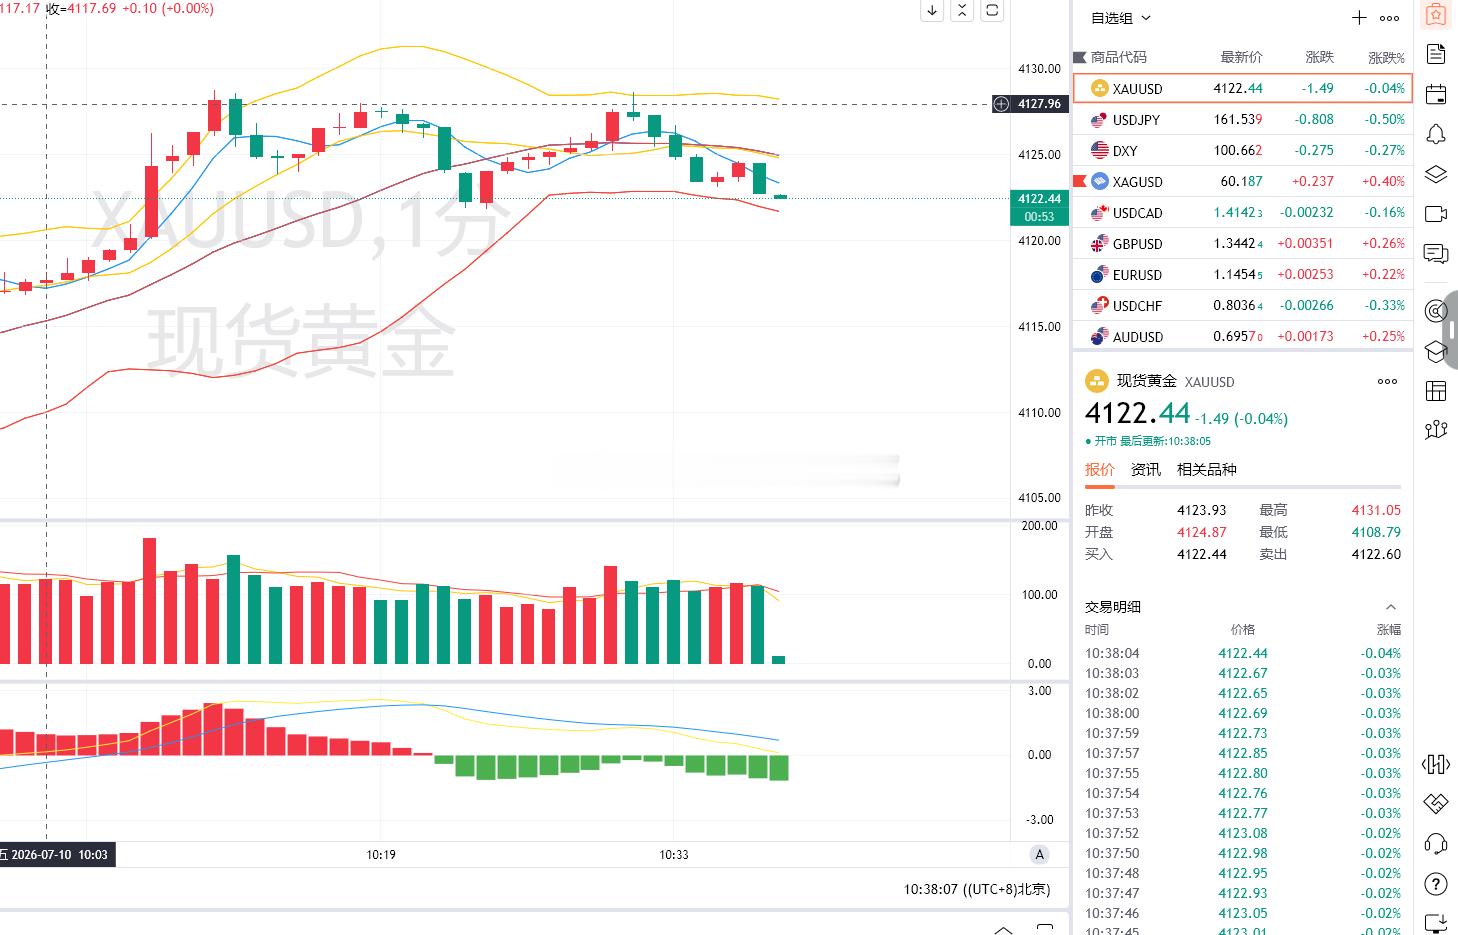Open the map pins icon in sidebar

tap(1436, 430)
